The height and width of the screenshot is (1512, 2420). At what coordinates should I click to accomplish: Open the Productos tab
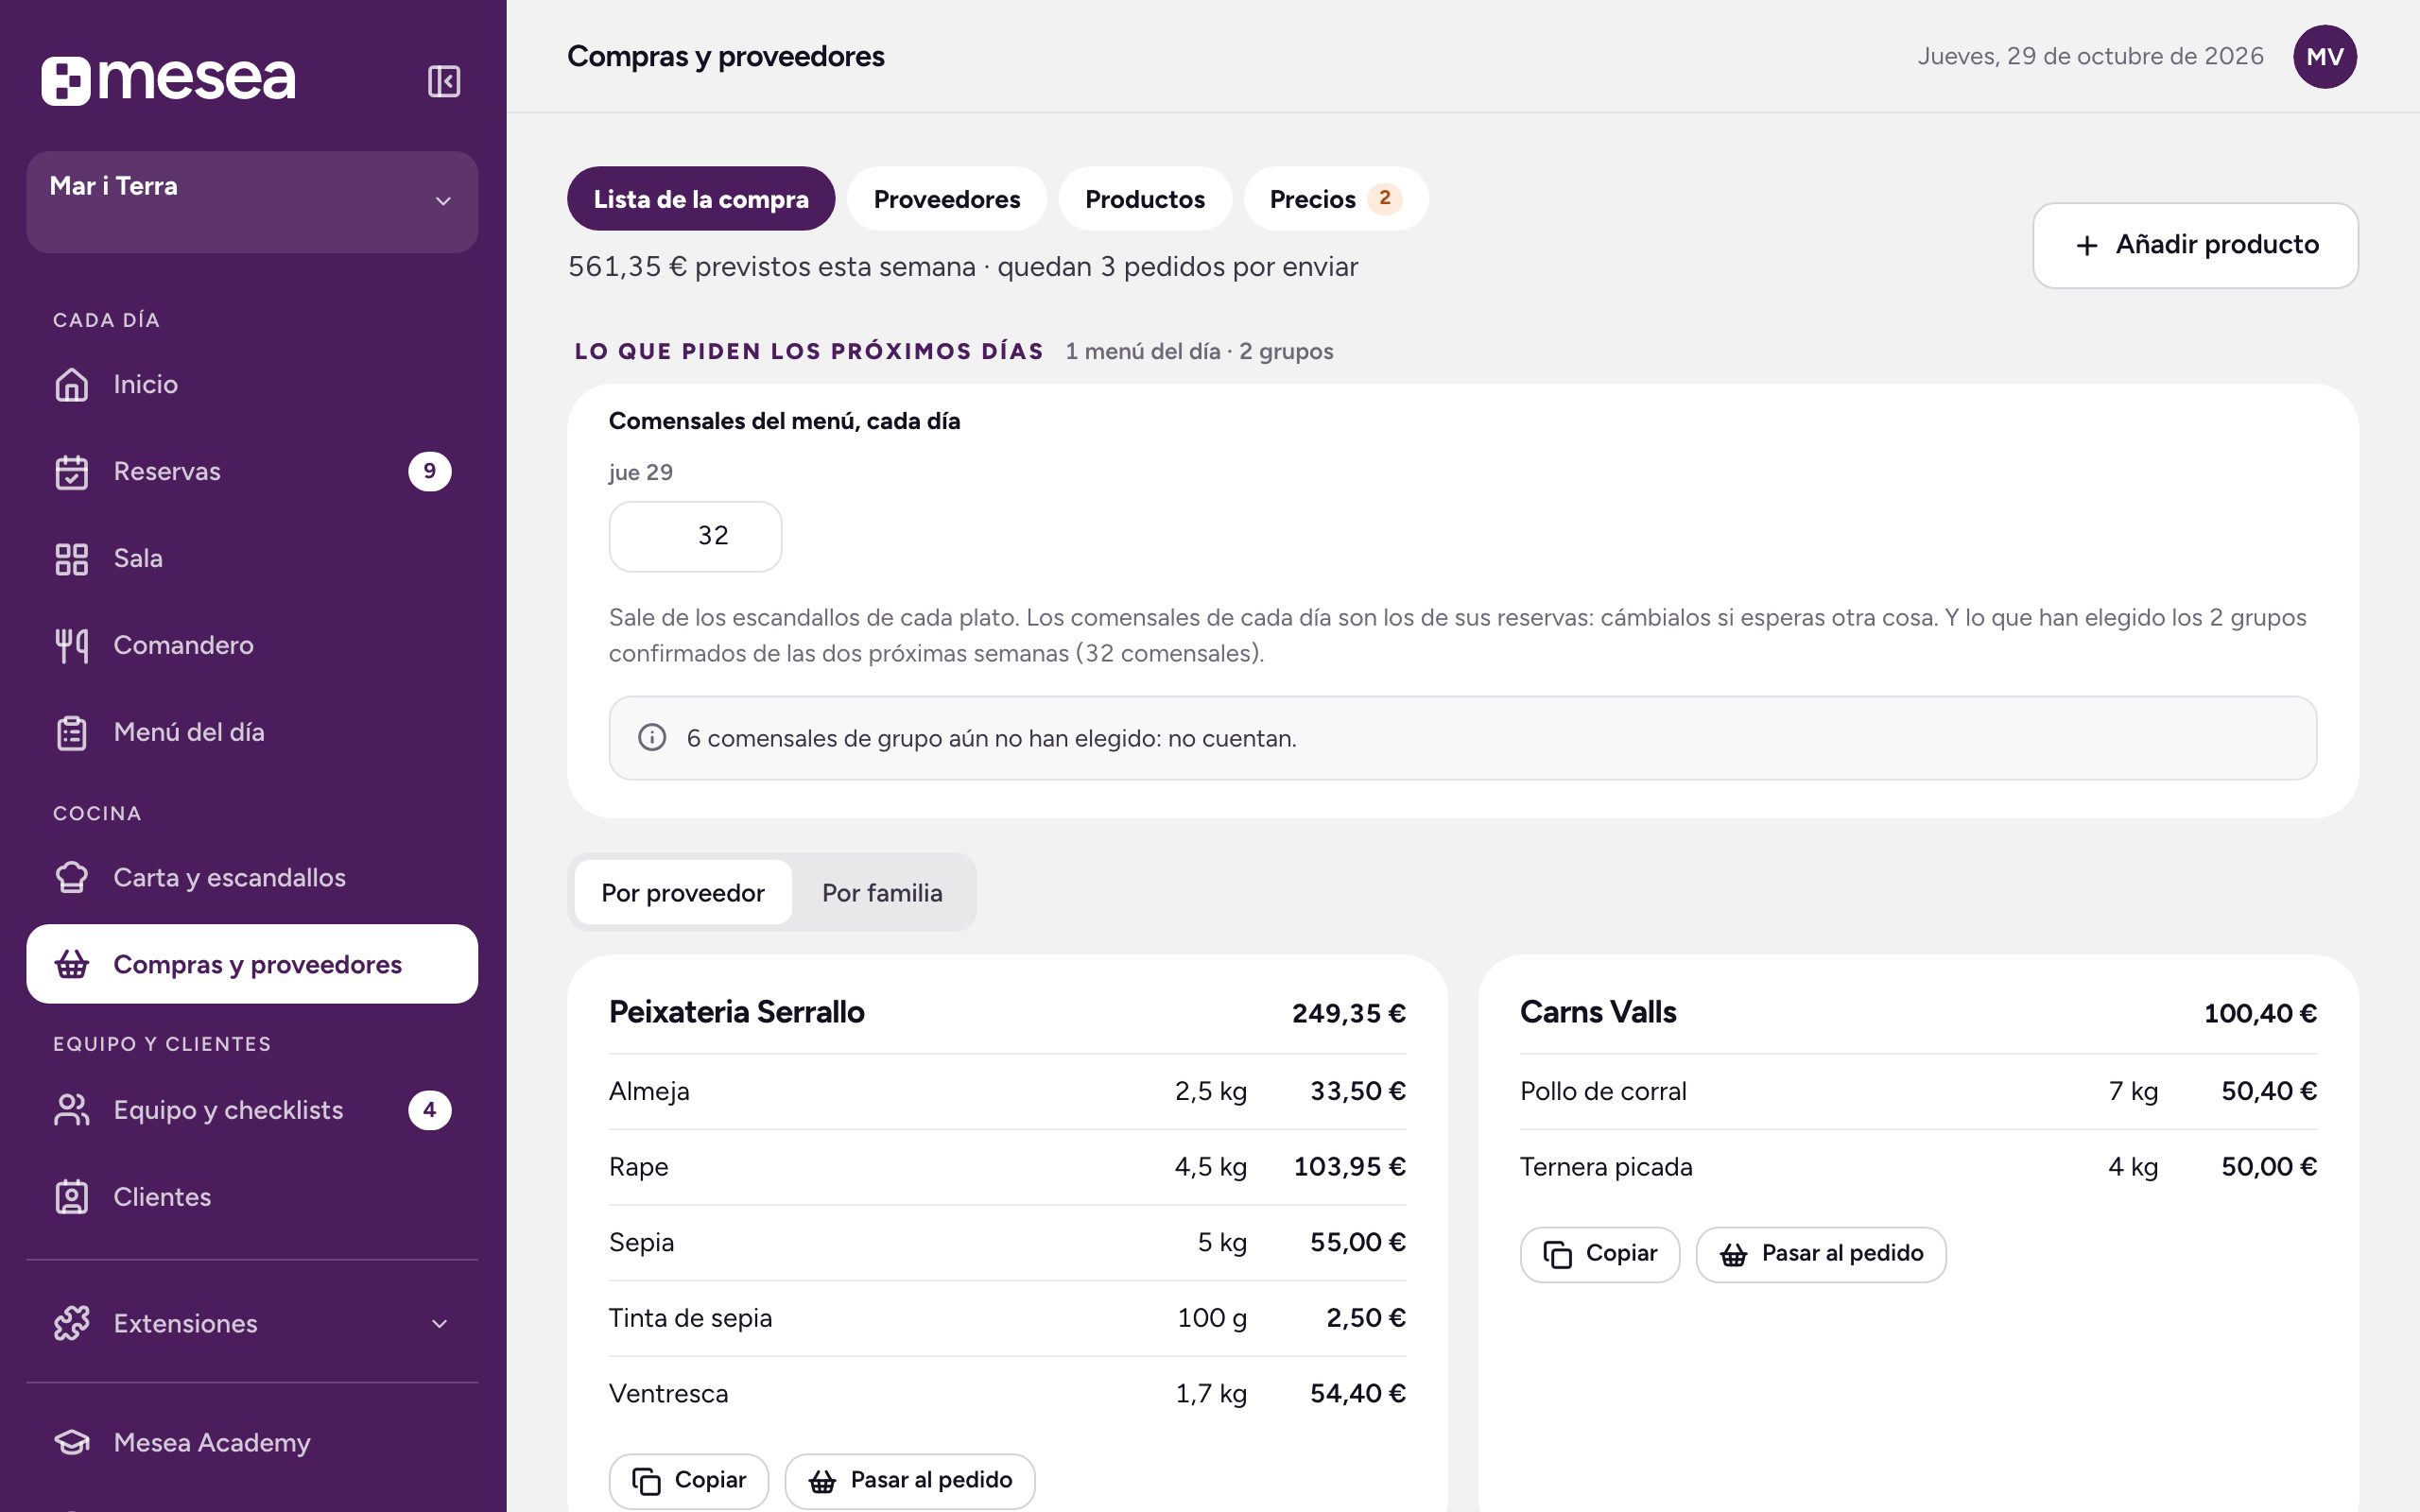(1145, 199)
